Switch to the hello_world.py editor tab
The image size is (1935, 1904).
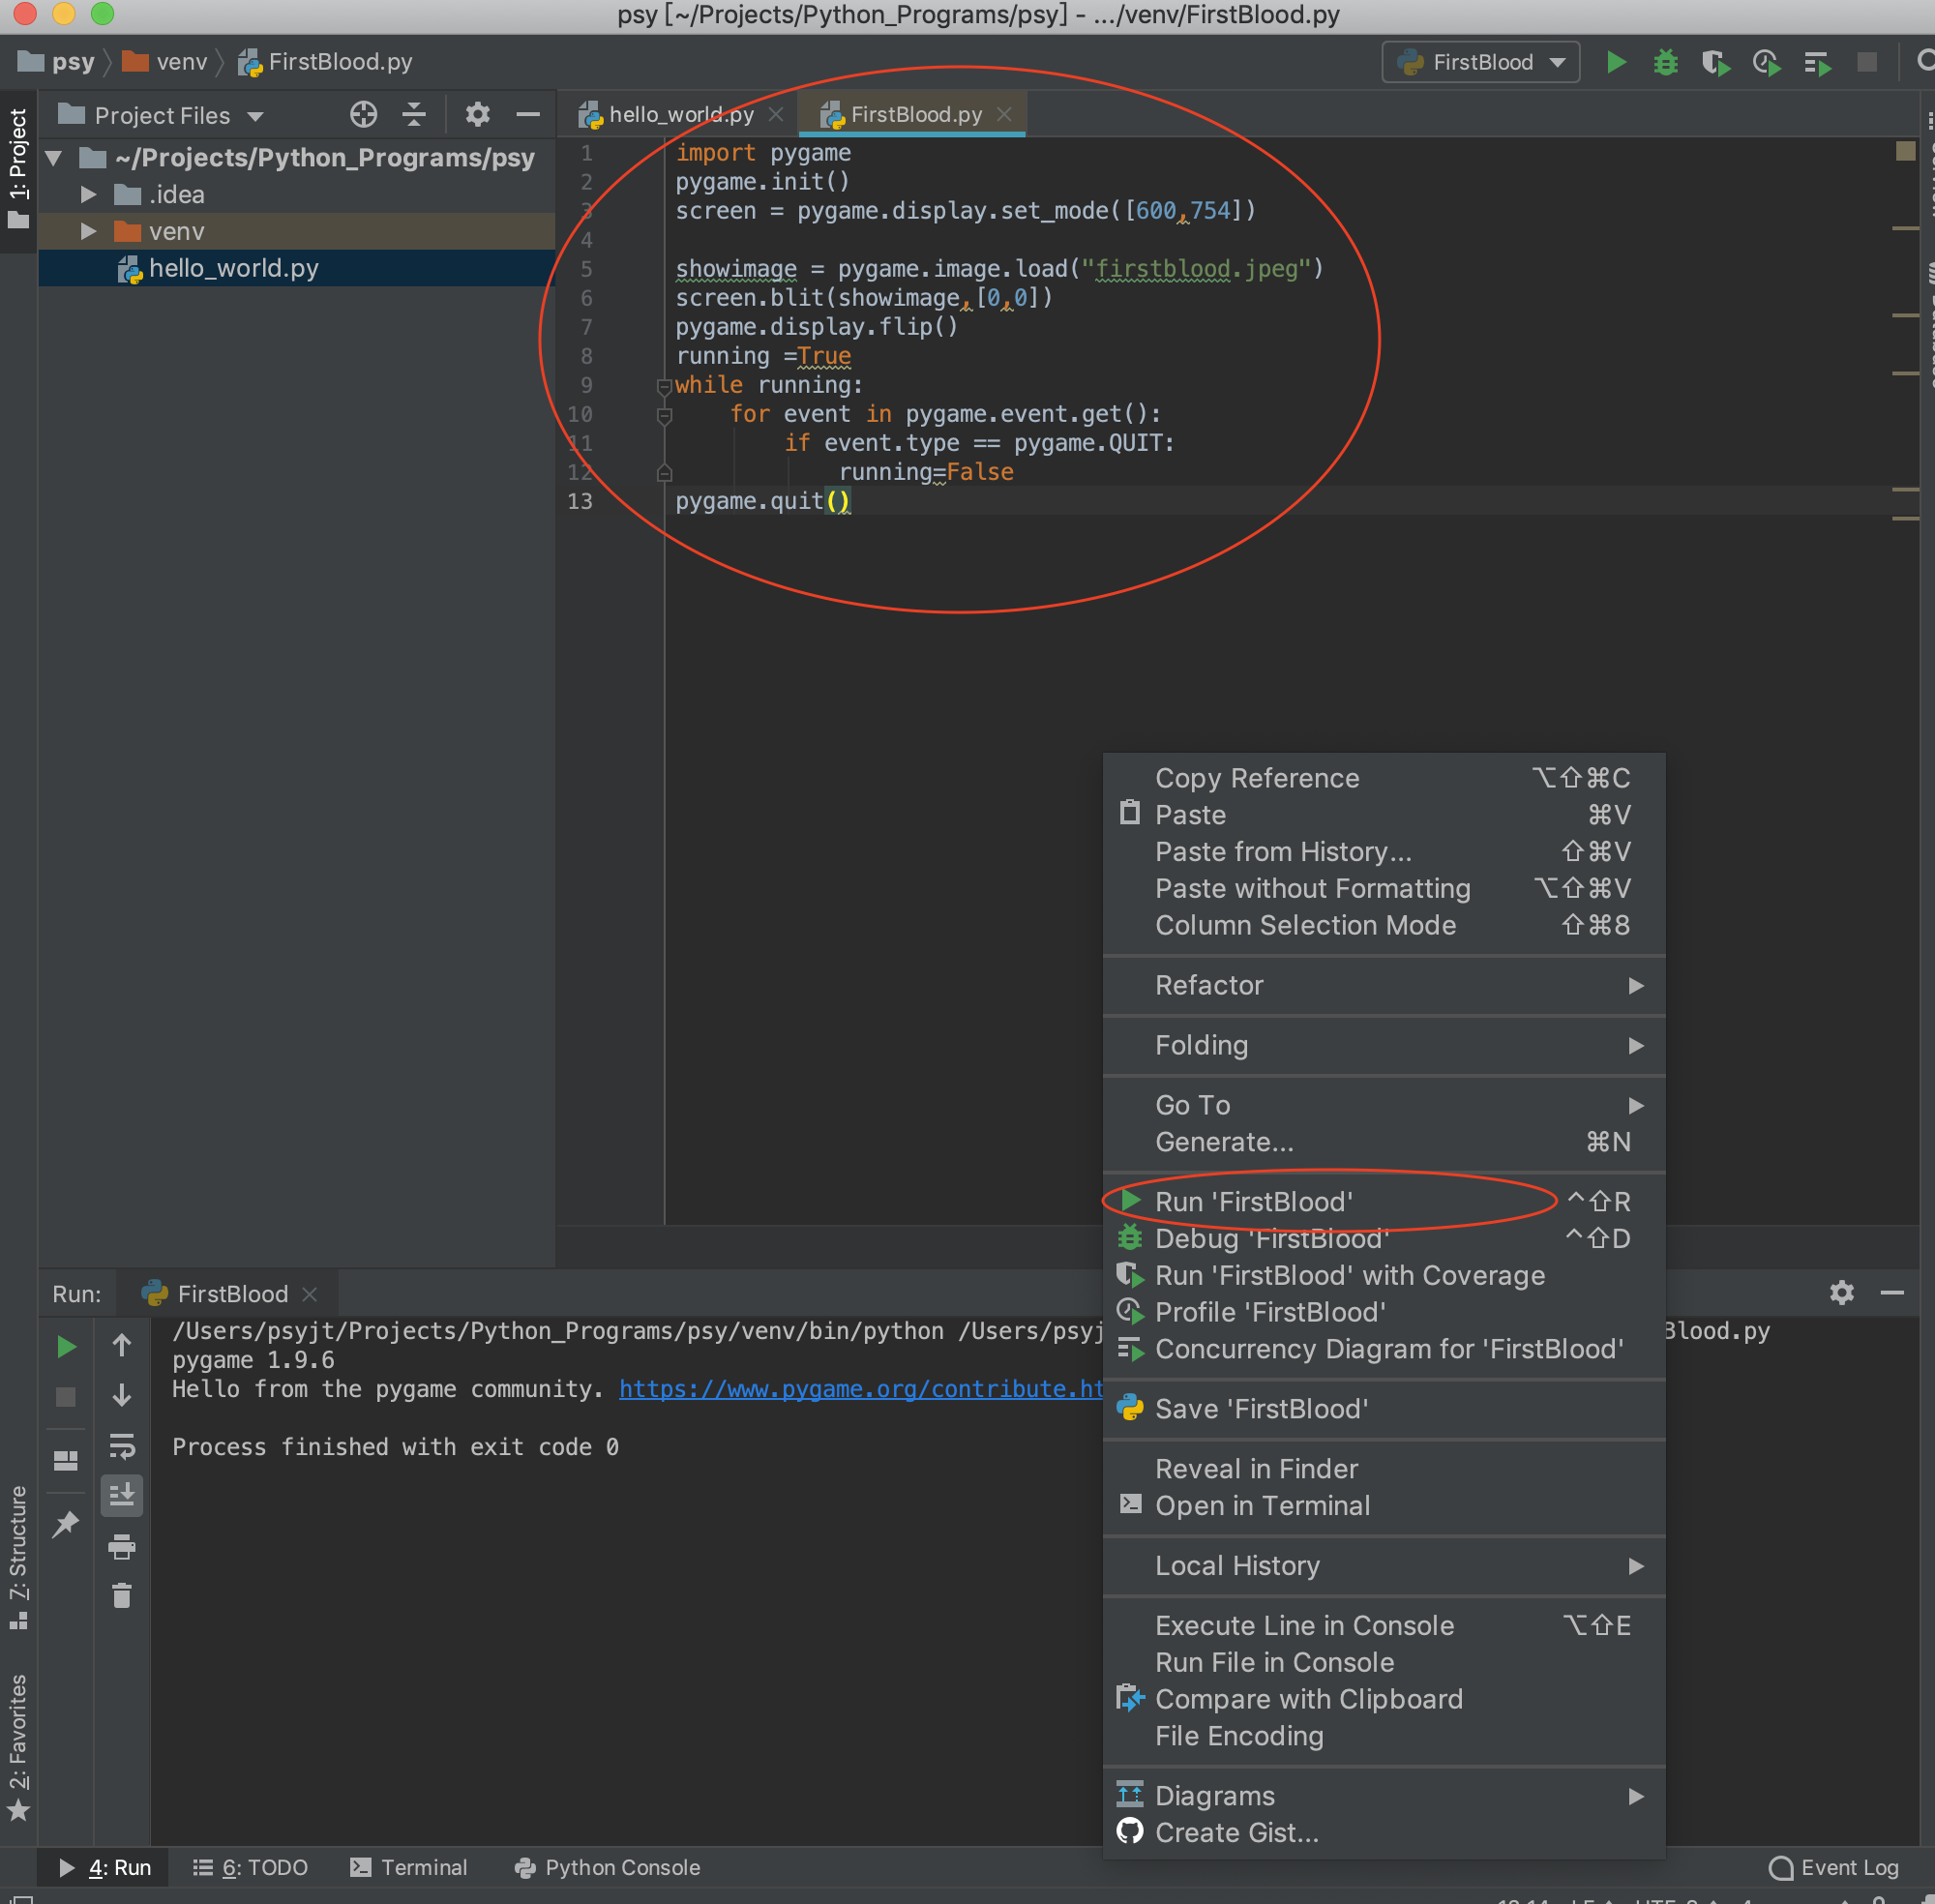click(x=681, y=114)
